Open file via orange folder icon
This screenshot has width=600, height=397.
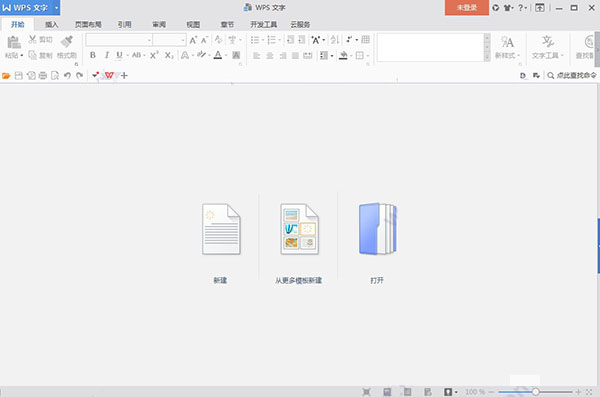point(6,76)
